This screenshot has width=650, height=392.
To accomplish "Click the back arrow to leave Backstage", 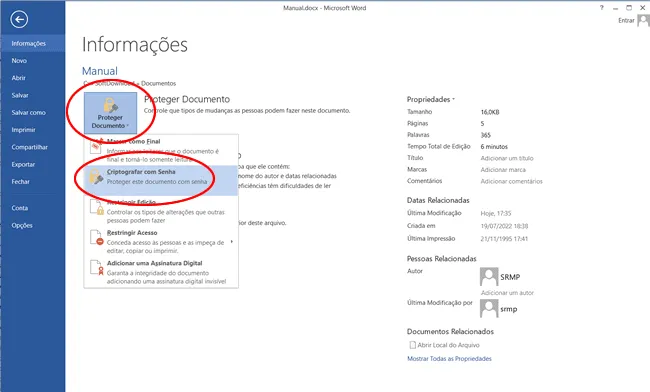I will (x=19, y=19).
